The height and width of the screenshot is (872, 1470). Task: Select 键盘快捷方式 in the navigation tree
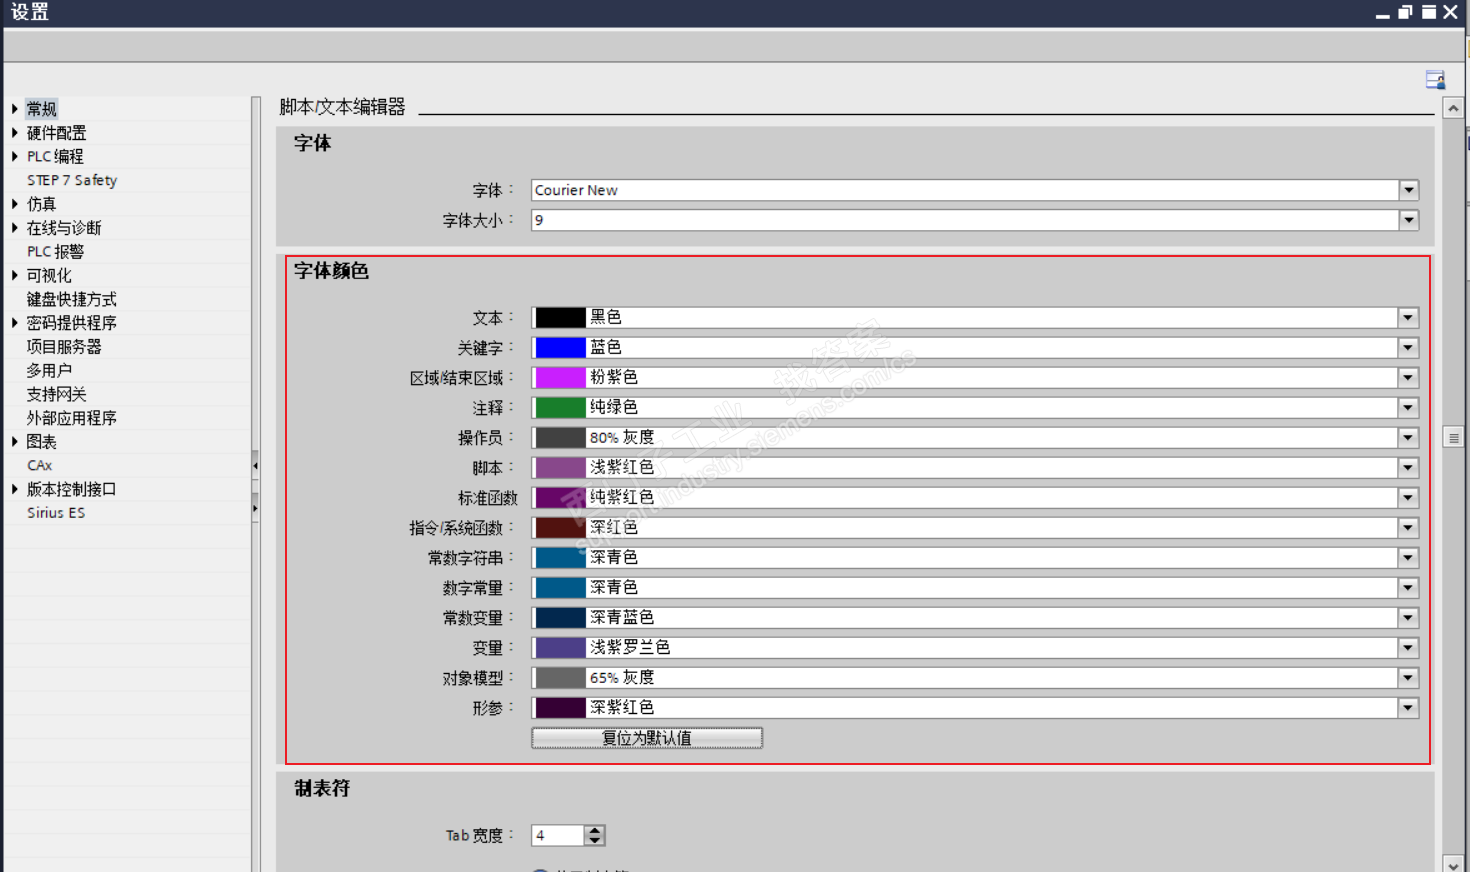pos(71,299)
